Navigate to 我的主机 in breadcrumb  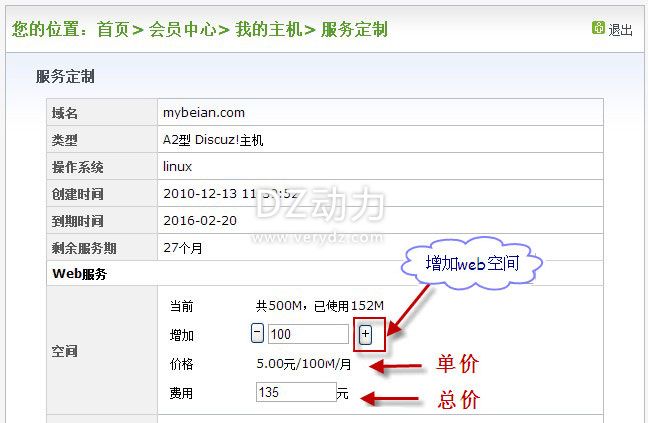(268, 29)
